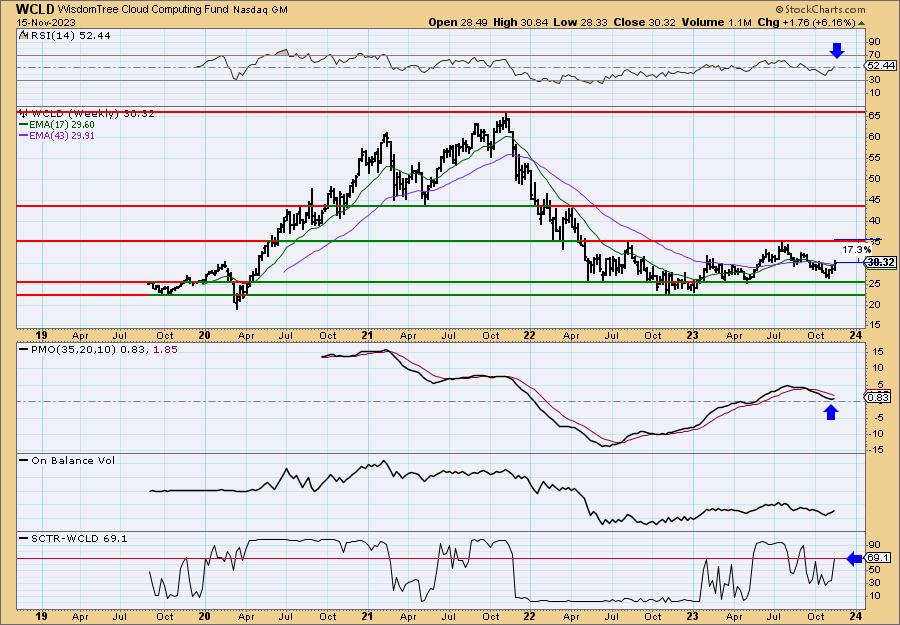Click the WCLD (Weekly) 30.32 legend label

[x=91, y=114]
